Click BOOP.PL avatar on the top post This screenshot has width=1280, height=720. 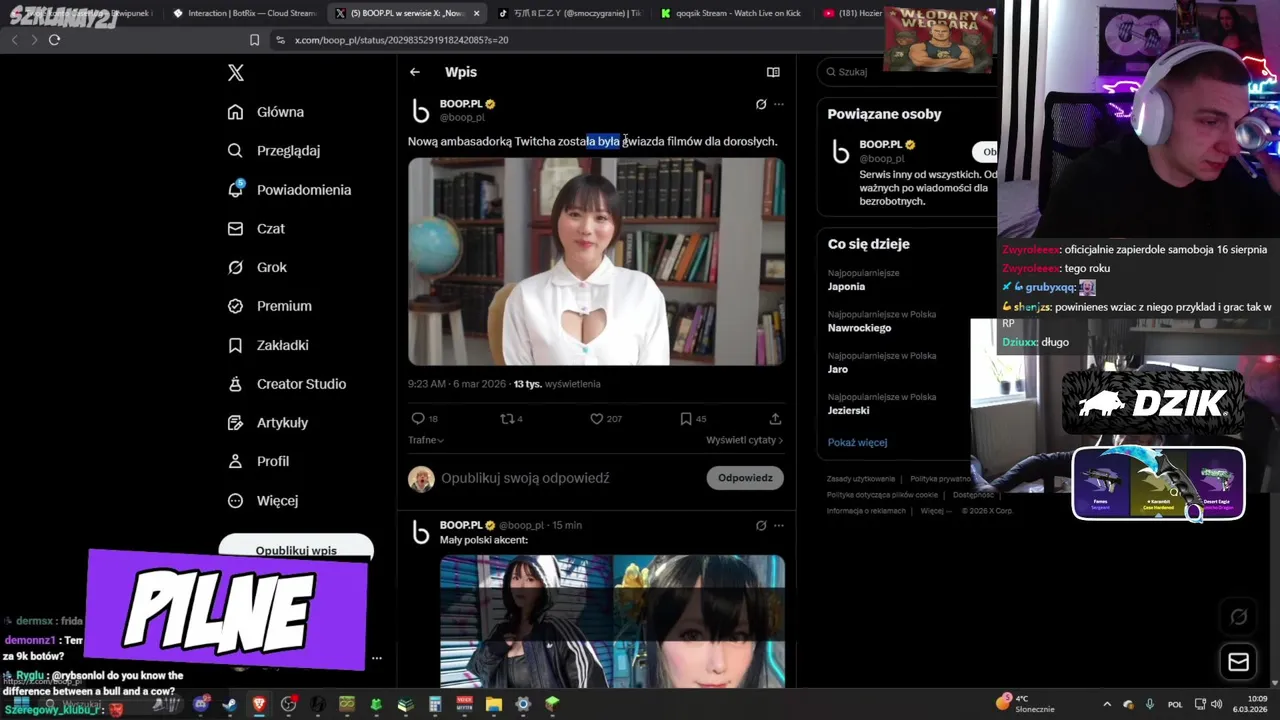(x=421, y=110)
